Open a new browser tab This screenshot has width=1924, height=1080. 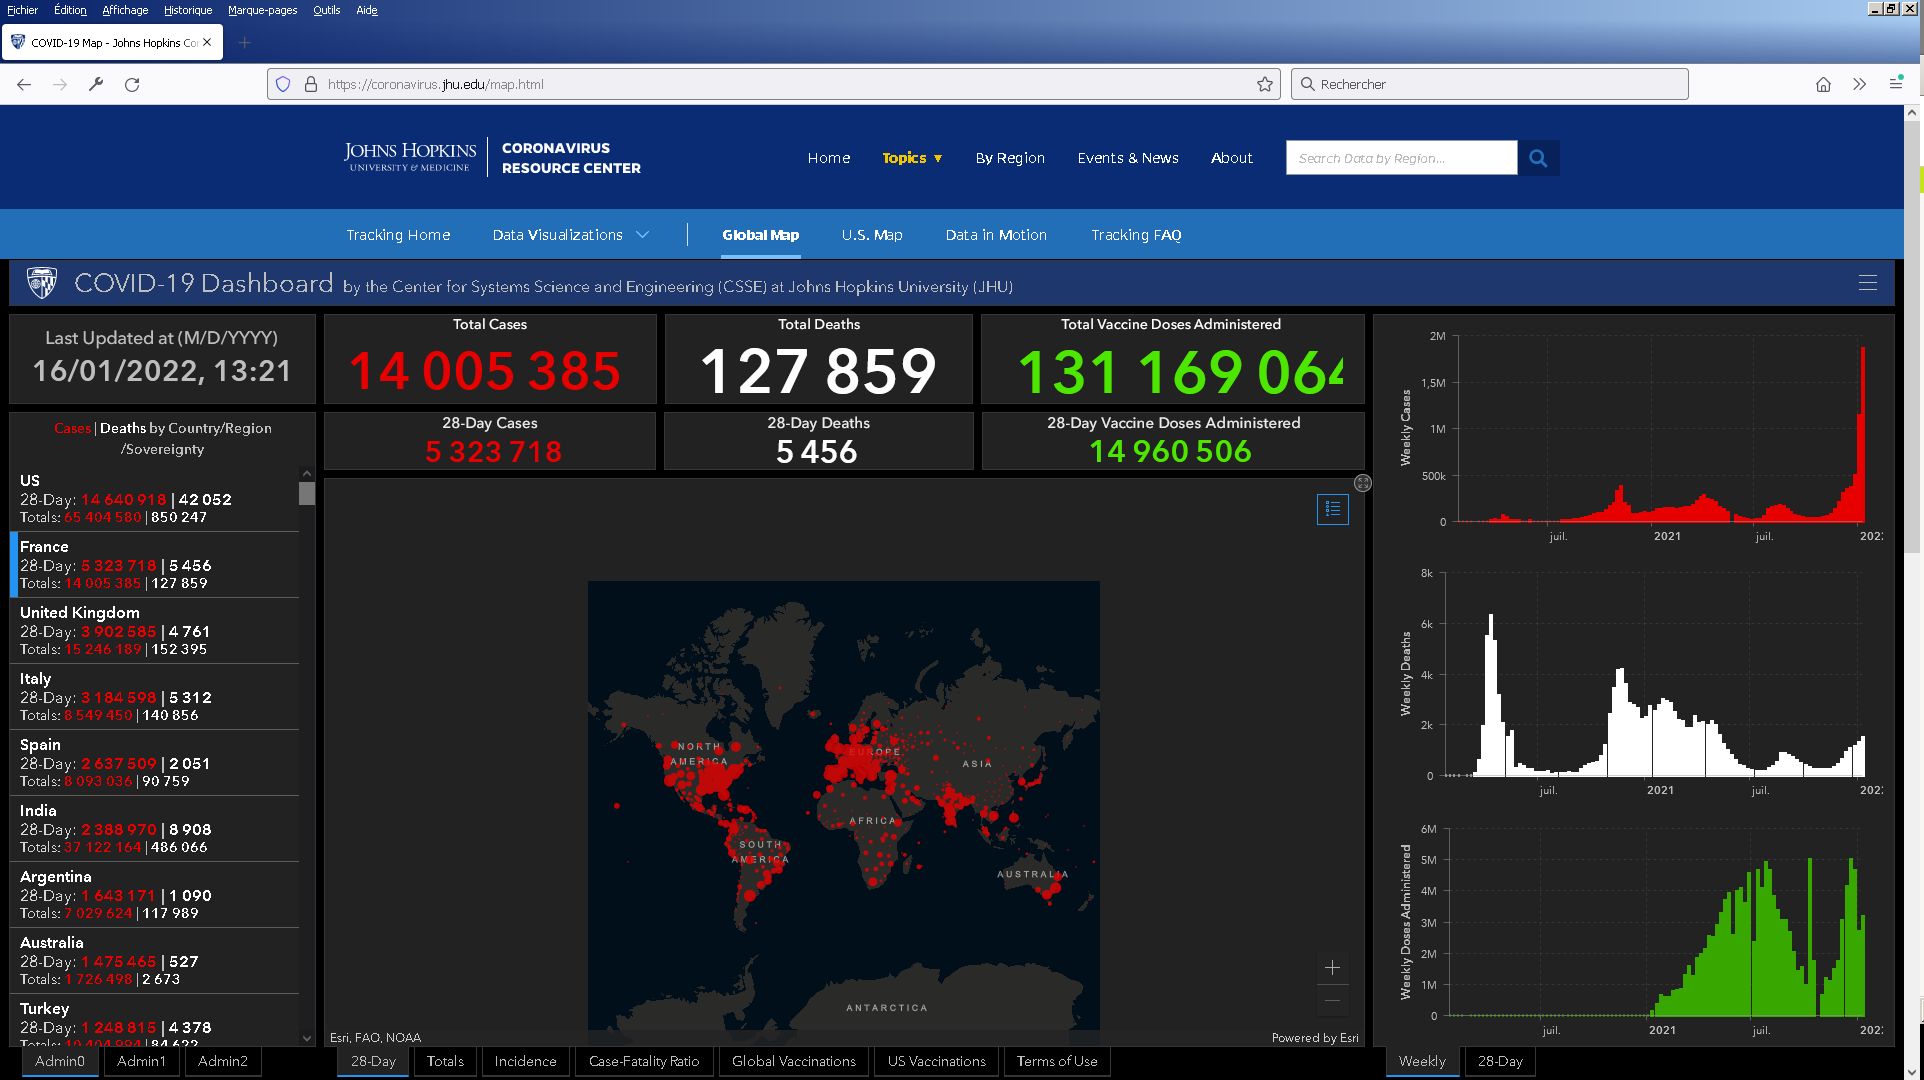(x=244, y=42)
